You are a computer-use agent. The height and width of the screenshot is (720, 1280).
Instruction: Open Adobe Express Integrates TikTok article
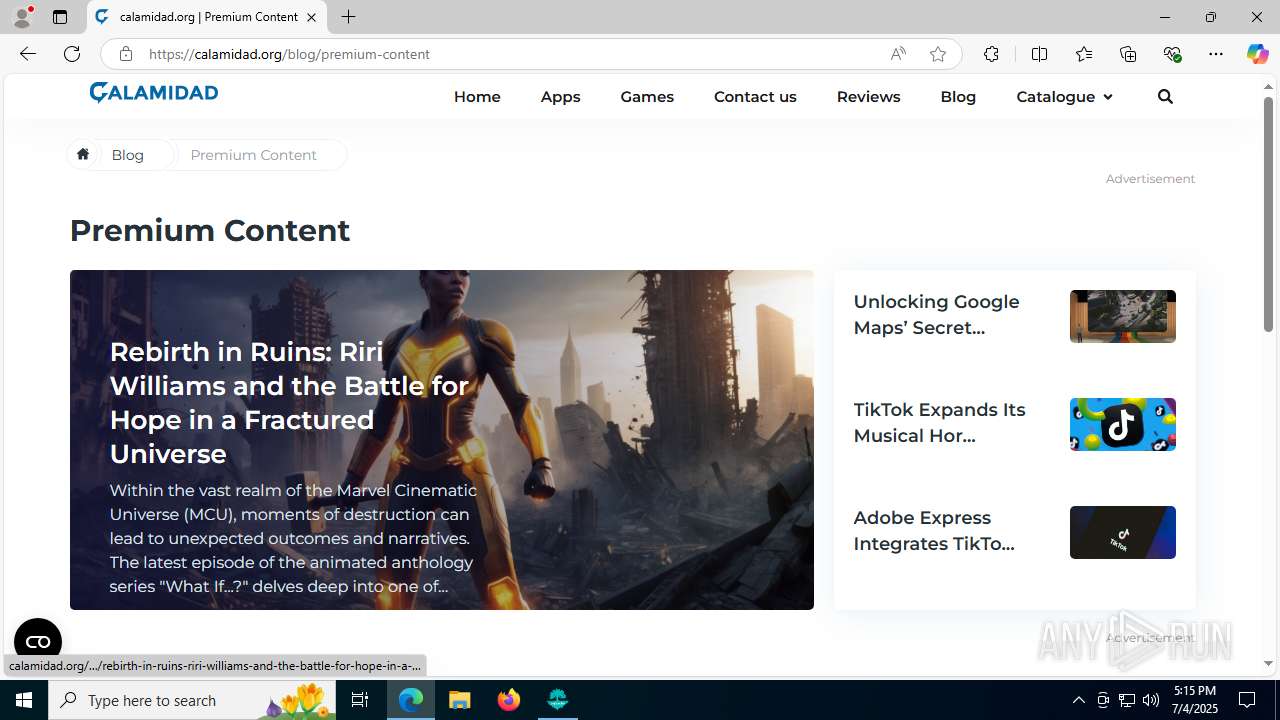[x=933, y=531]
